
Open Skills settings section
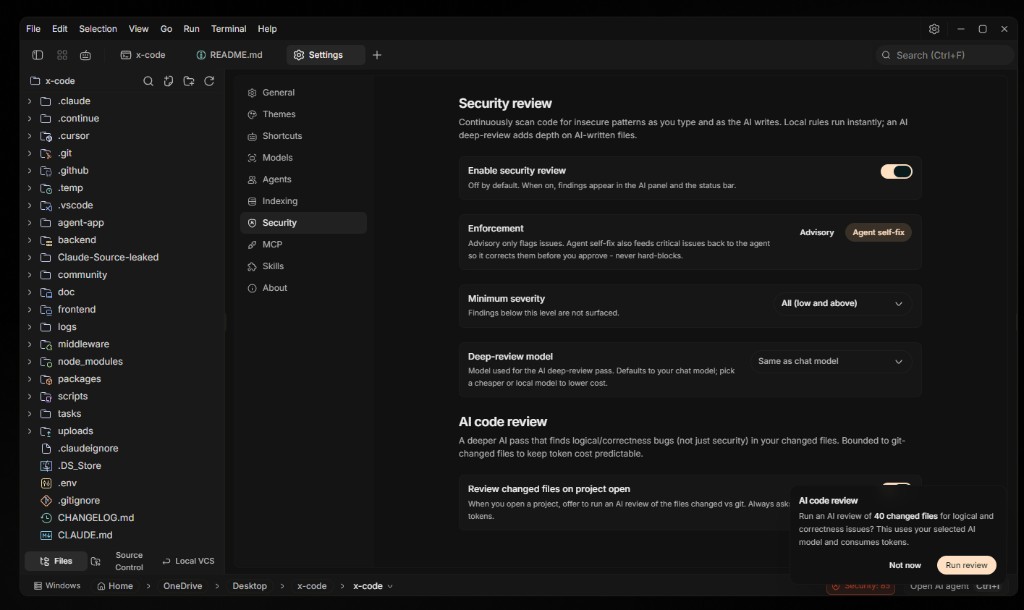coord(303,266)
